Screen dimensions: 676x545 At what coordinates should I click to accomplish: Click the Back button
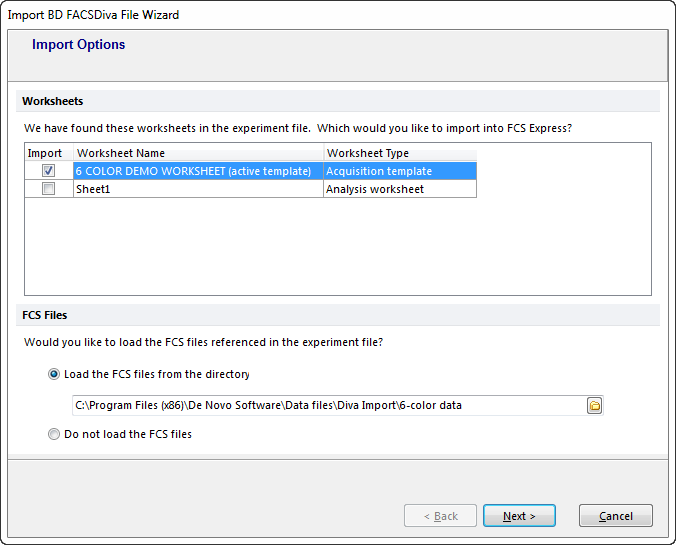pyautogui.click(x=440, y=516)
